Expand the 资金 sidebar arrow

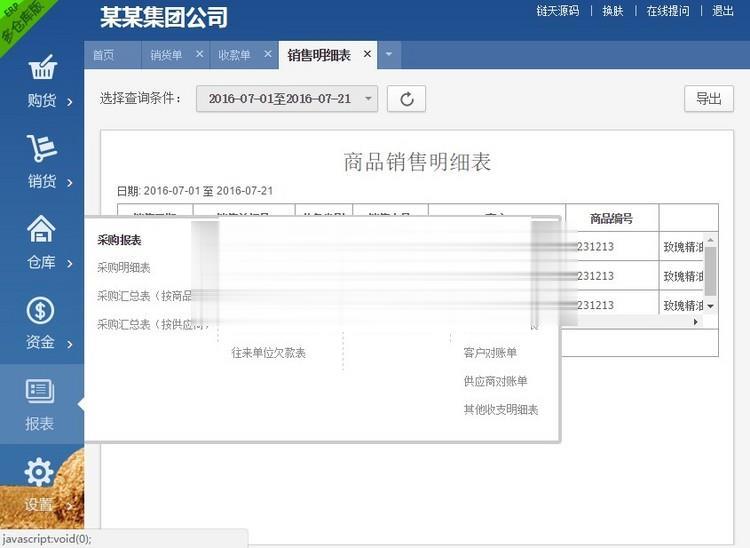(70, 344)
